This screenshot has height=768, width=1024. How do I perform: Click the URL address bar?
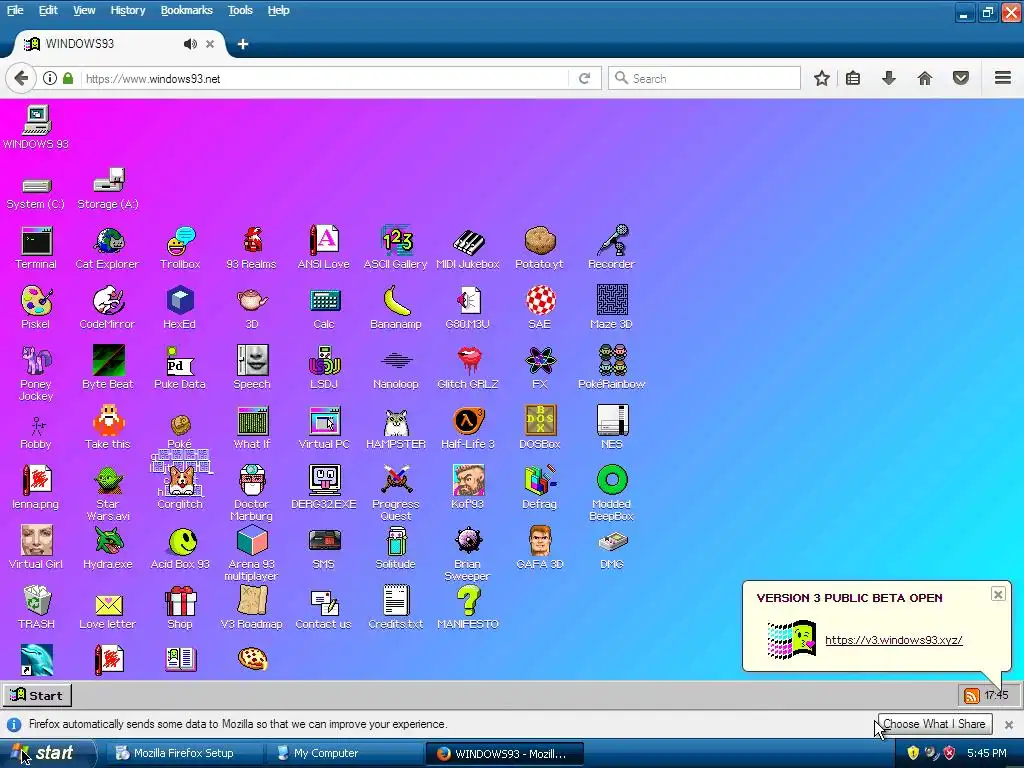(325, 78)
